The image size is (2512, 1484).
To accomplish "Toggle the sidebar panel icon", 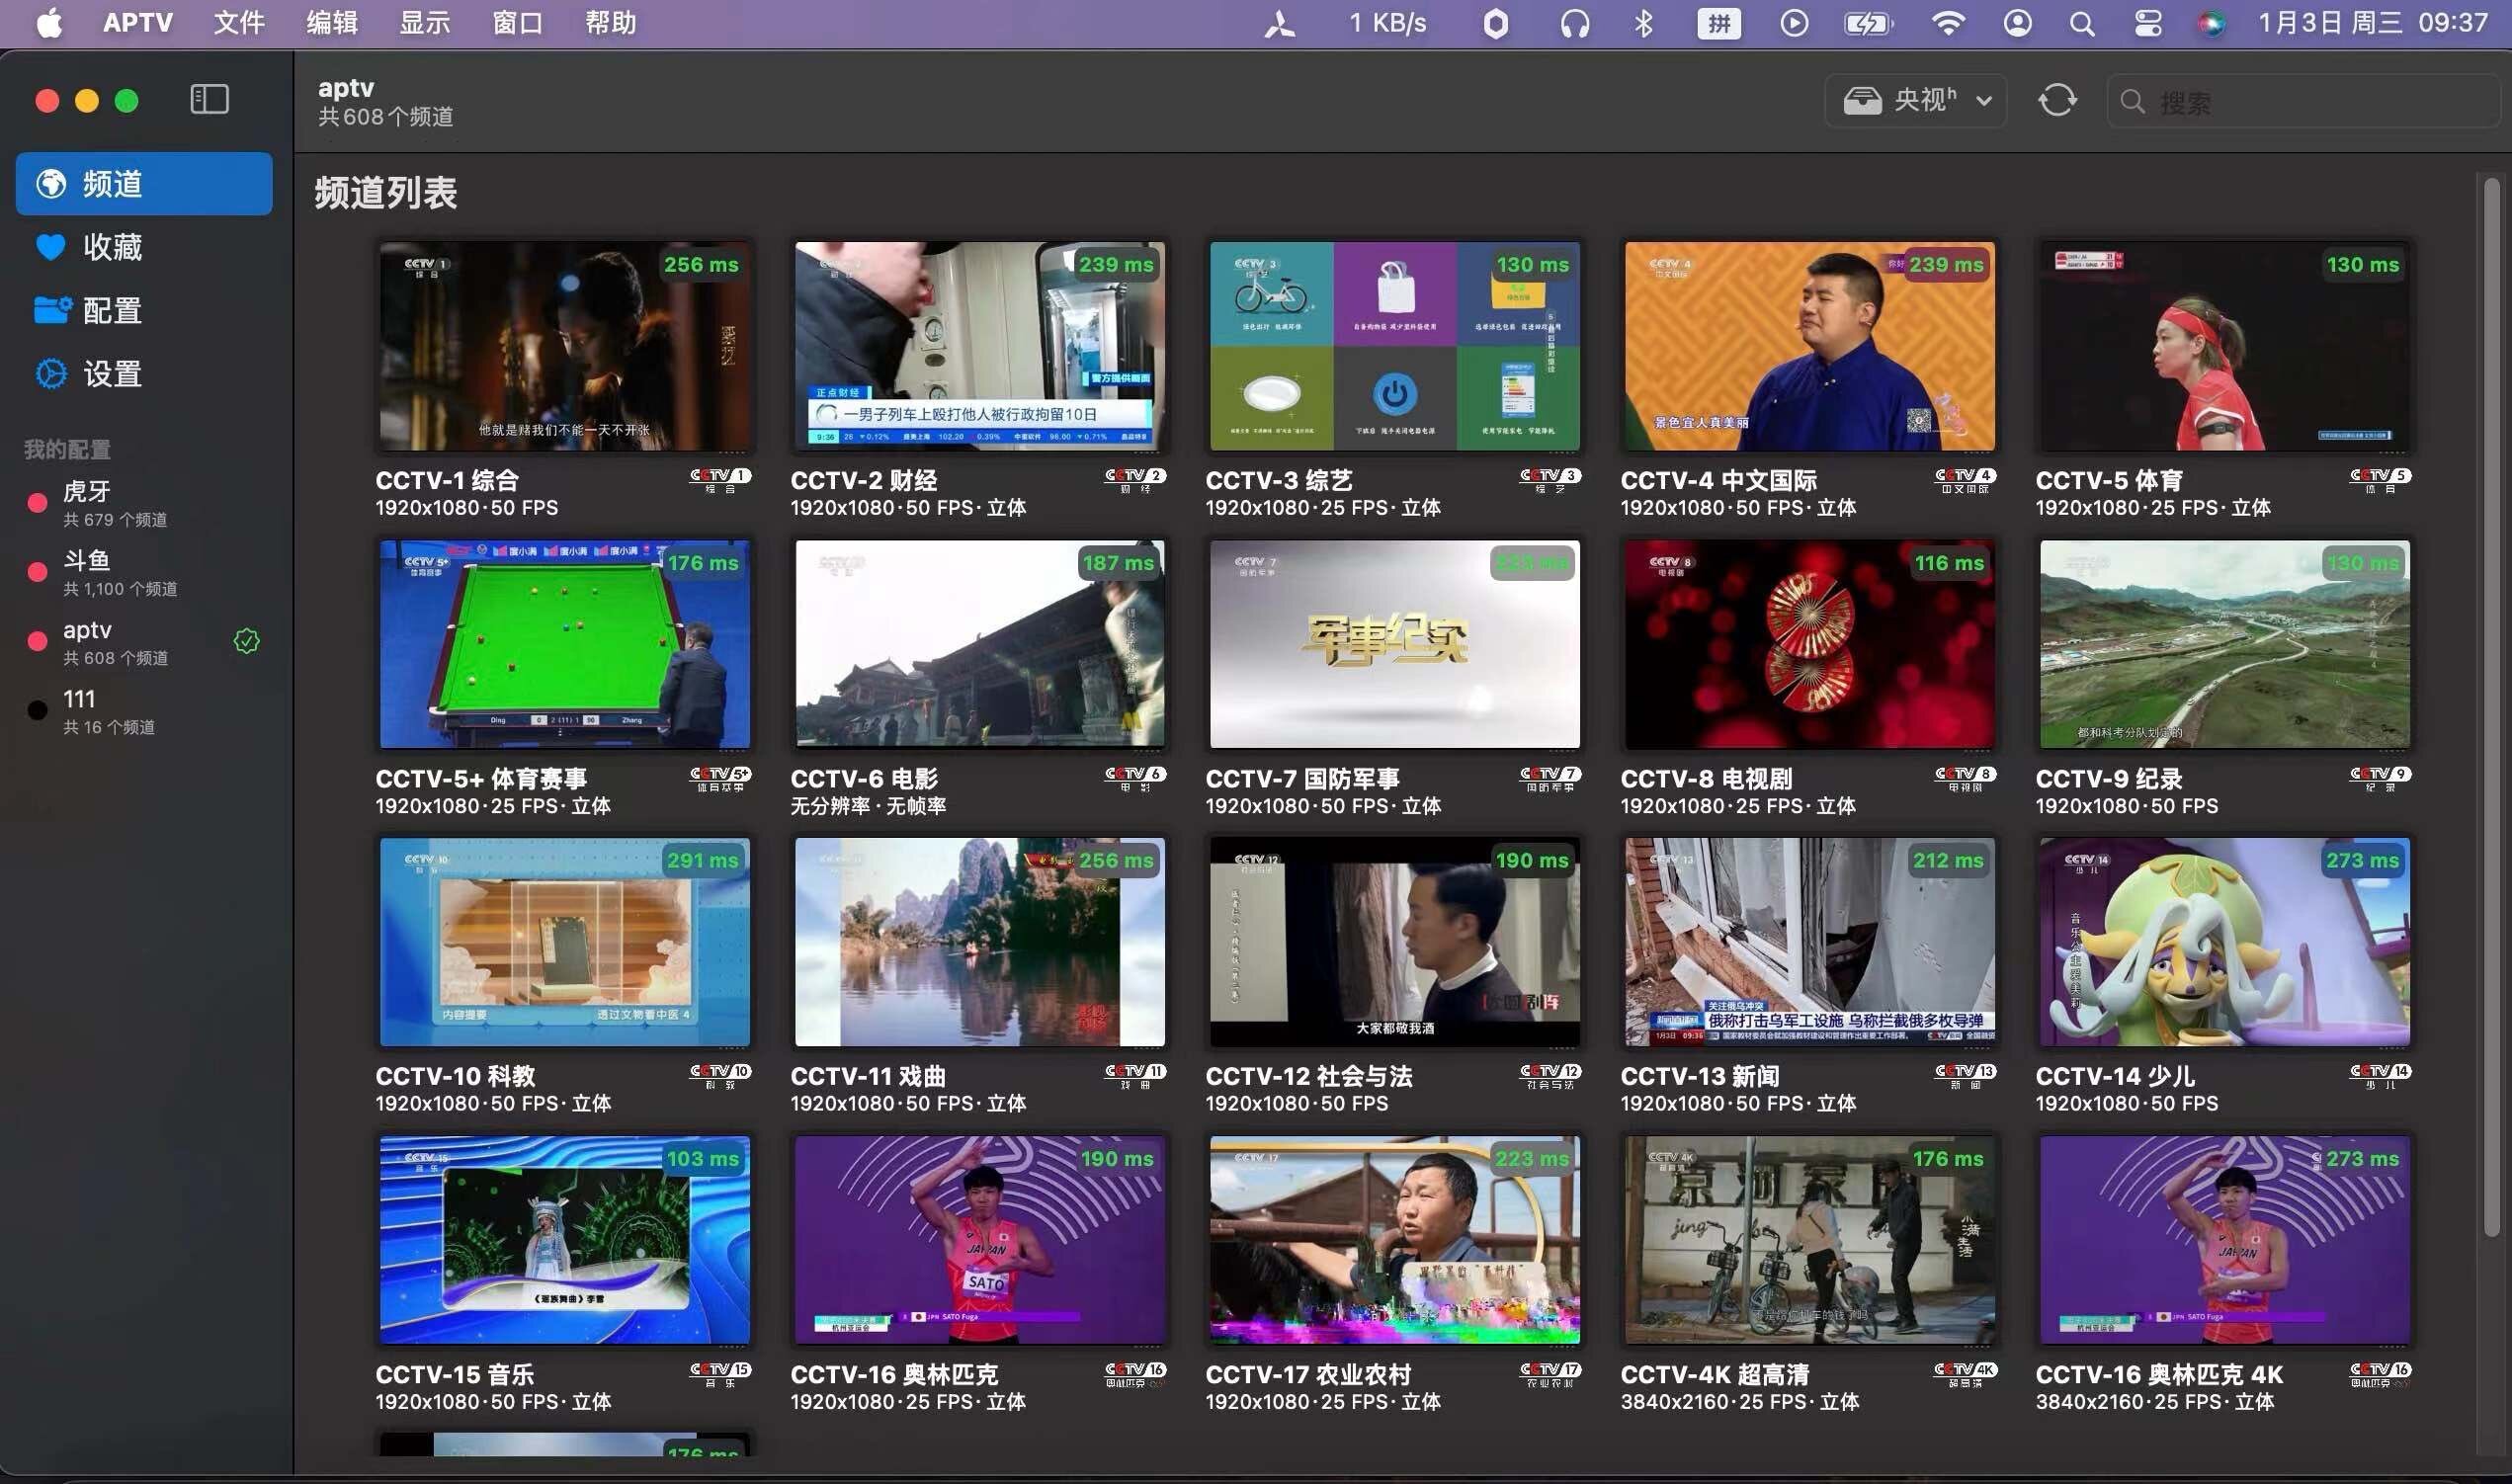I will point(209,100).
